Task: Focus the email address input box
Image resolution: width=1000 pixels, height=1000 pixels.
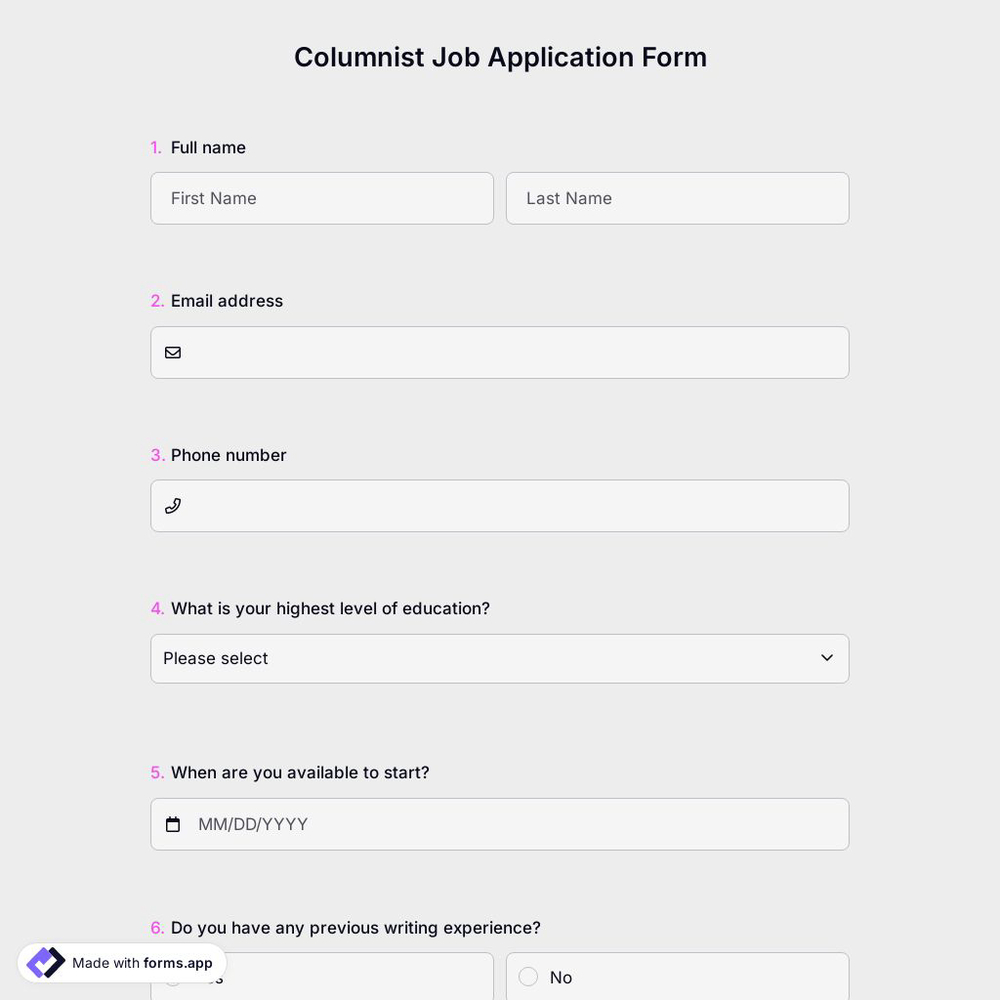Action: click(x=500, y=352)
